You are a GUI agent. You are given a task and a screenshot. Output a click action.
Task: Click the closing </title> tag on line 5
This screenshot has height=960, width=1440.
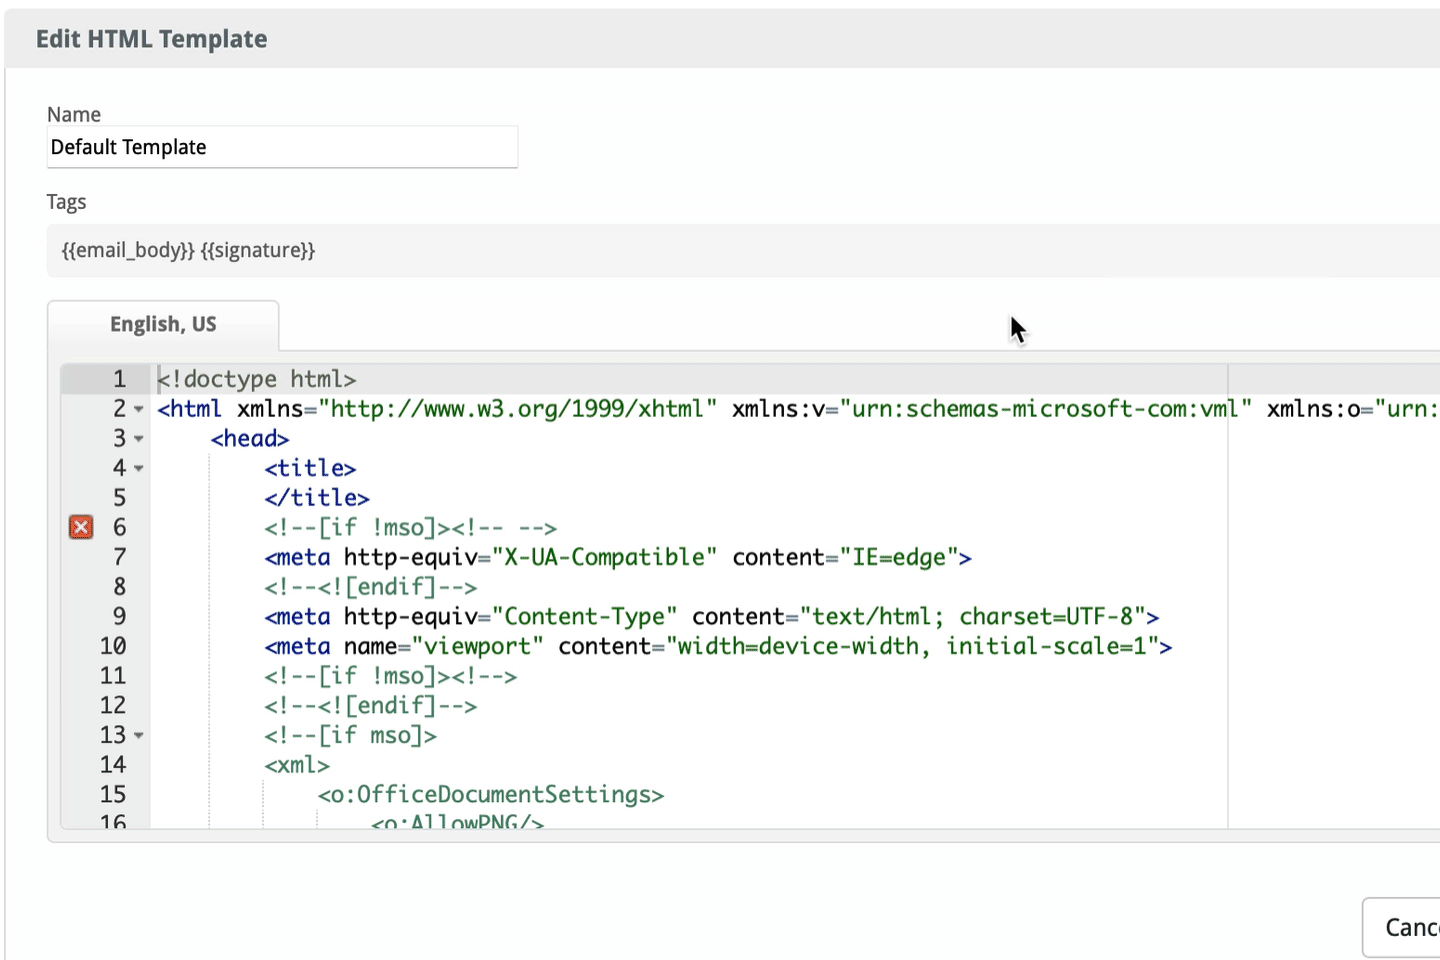tap(317, 498)
